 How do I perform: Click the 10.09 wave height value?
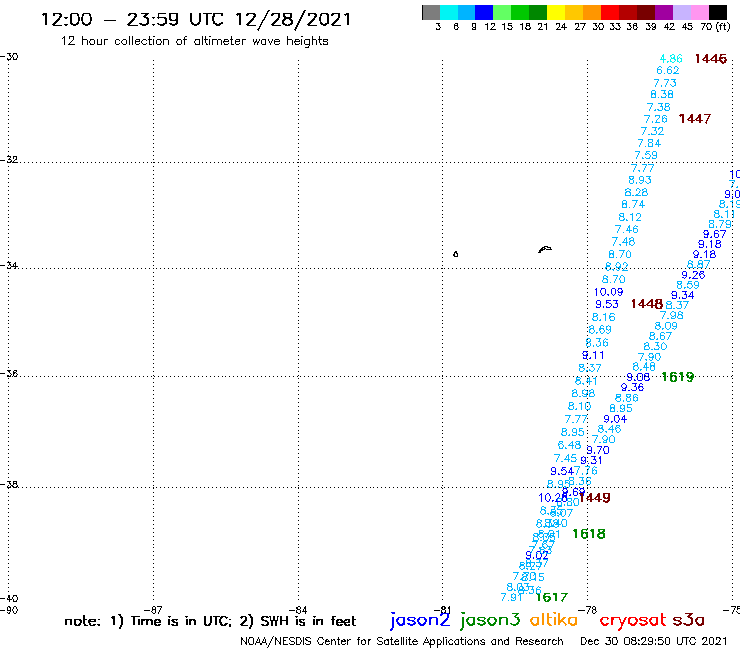[608, 292]
